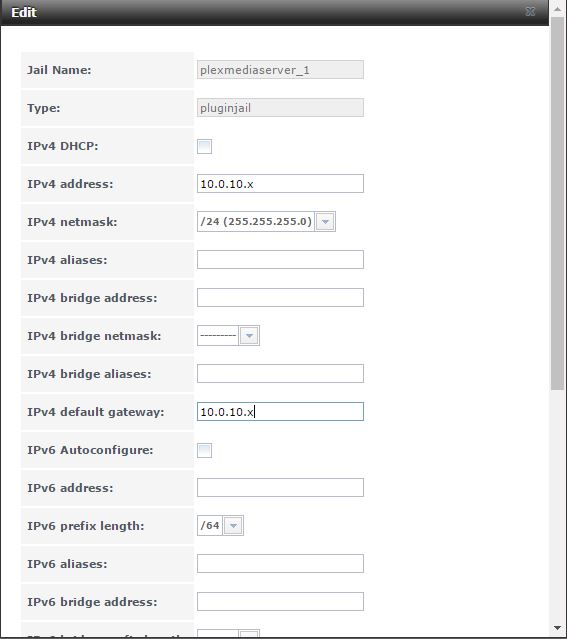Click the Jail Name field
The height and width of the screenshot is (639, 567).
tap(280, 70)
